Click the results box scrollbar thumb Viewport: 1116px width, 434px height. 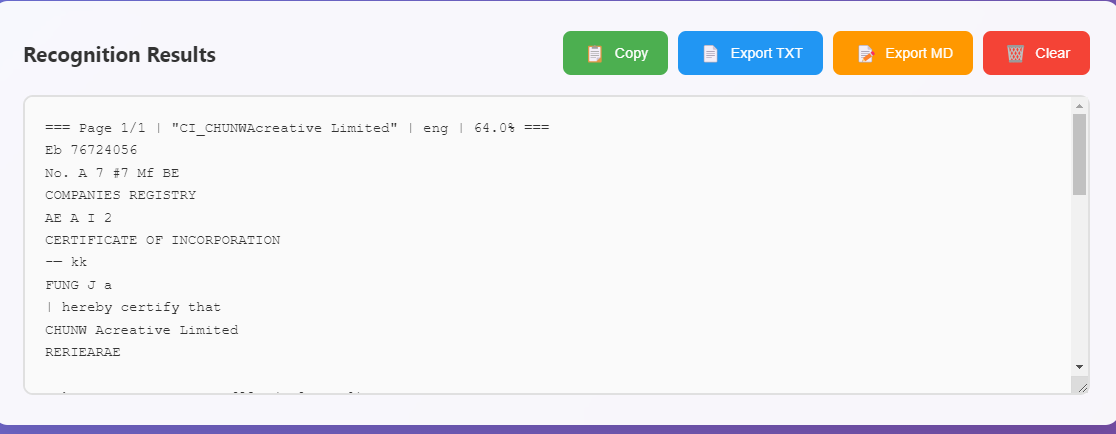(1079, 153)
